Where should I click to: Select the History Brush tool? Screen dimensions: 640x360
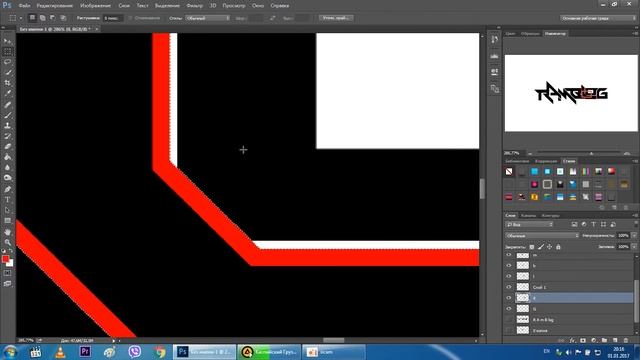(x=7, y=136)
